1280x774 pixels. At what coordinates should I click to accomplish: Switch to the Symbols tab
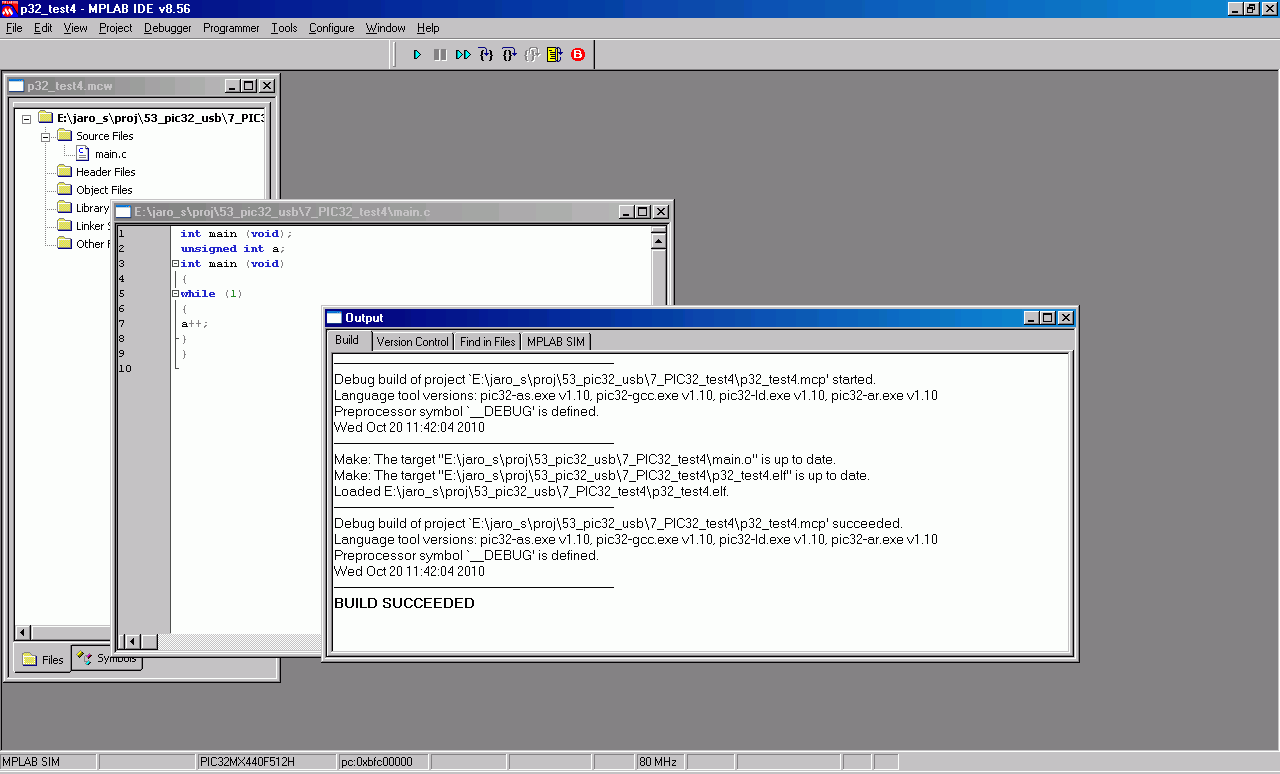click(x=107, y=659)
